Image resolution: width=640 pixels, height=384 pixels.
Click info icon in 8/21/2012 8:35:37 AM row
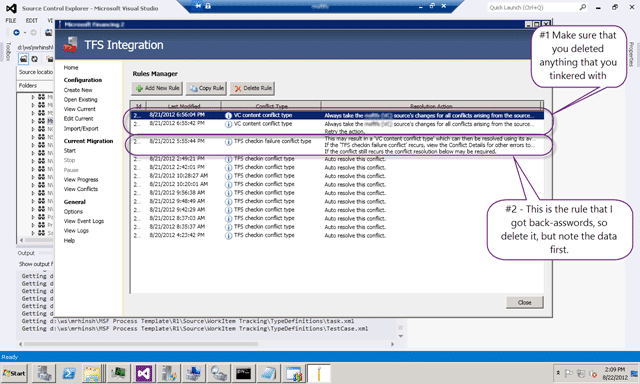click(229, 227)
